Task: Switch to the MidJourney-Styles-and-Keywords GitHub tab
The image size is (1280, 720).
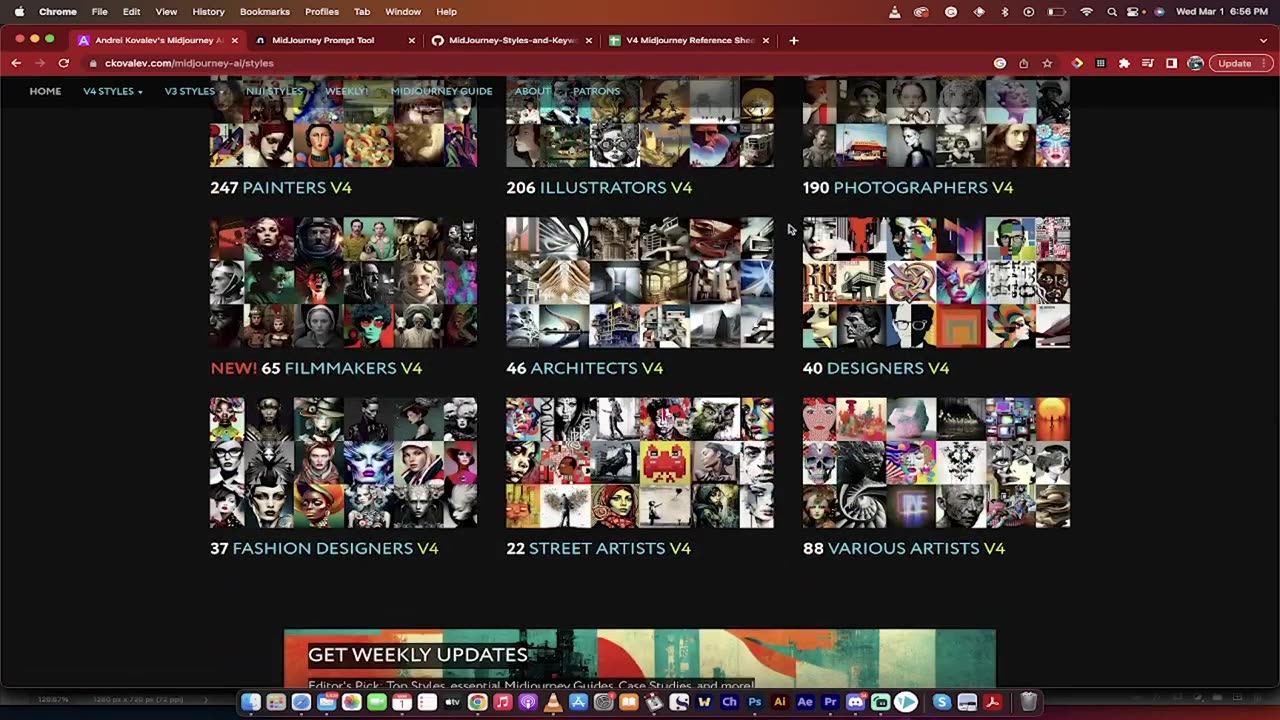Action: (x=513, y=40)
